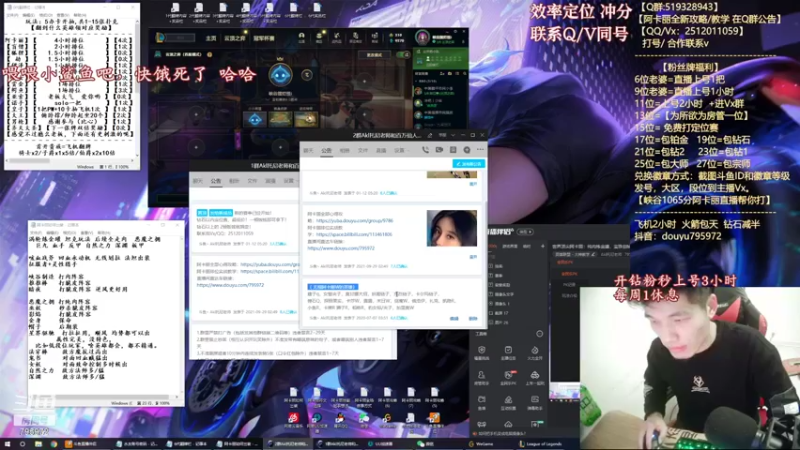Open the down-arrow menu in QQ group 2 title bar
The width and height of the screenshot is (800, 450).
pyautogui.click(x=453, y=135)
